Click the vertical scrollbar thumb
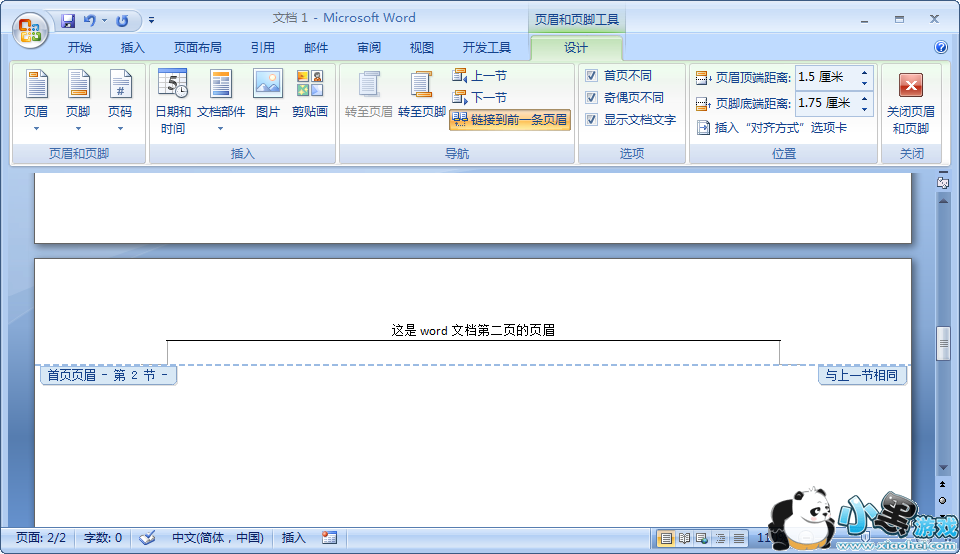960x554 pixels. click(943, 343)
